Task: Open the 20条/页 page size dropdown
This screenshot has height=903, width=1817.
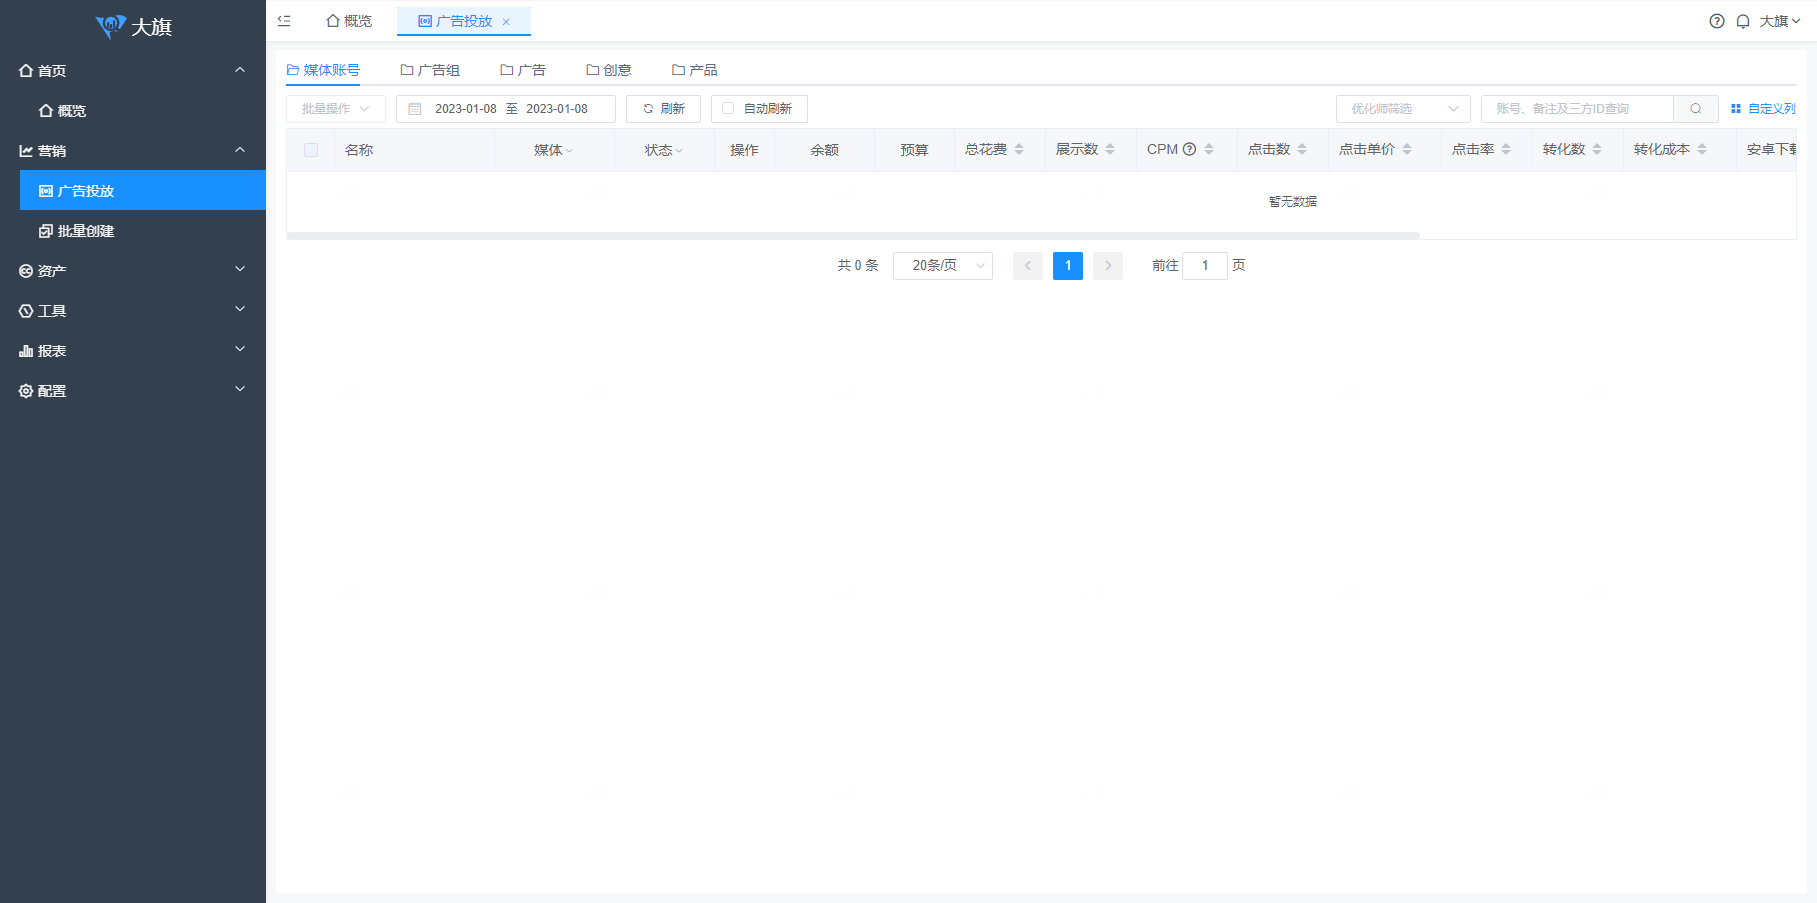Action: (x=942, y=265)
